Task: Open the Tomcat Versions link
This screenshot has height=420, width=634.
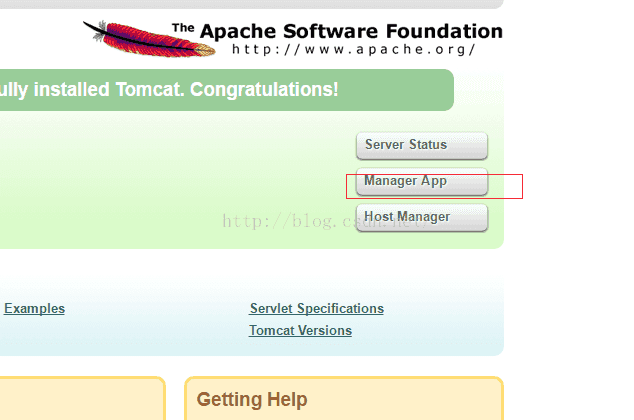Action: (300, 331)
